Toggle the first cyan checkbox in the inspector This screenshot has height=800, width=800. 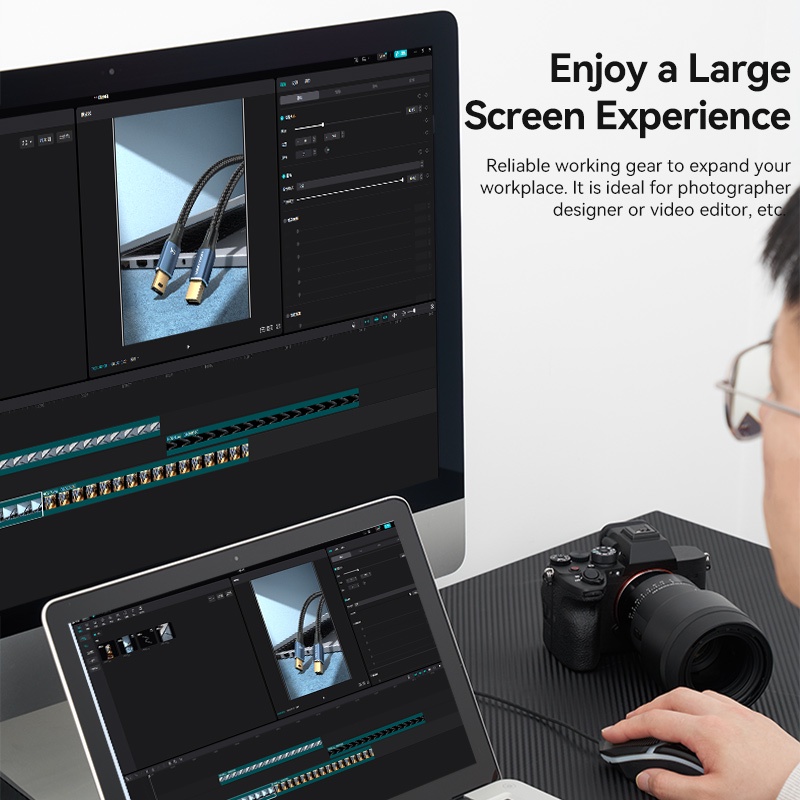click(284, 119)
